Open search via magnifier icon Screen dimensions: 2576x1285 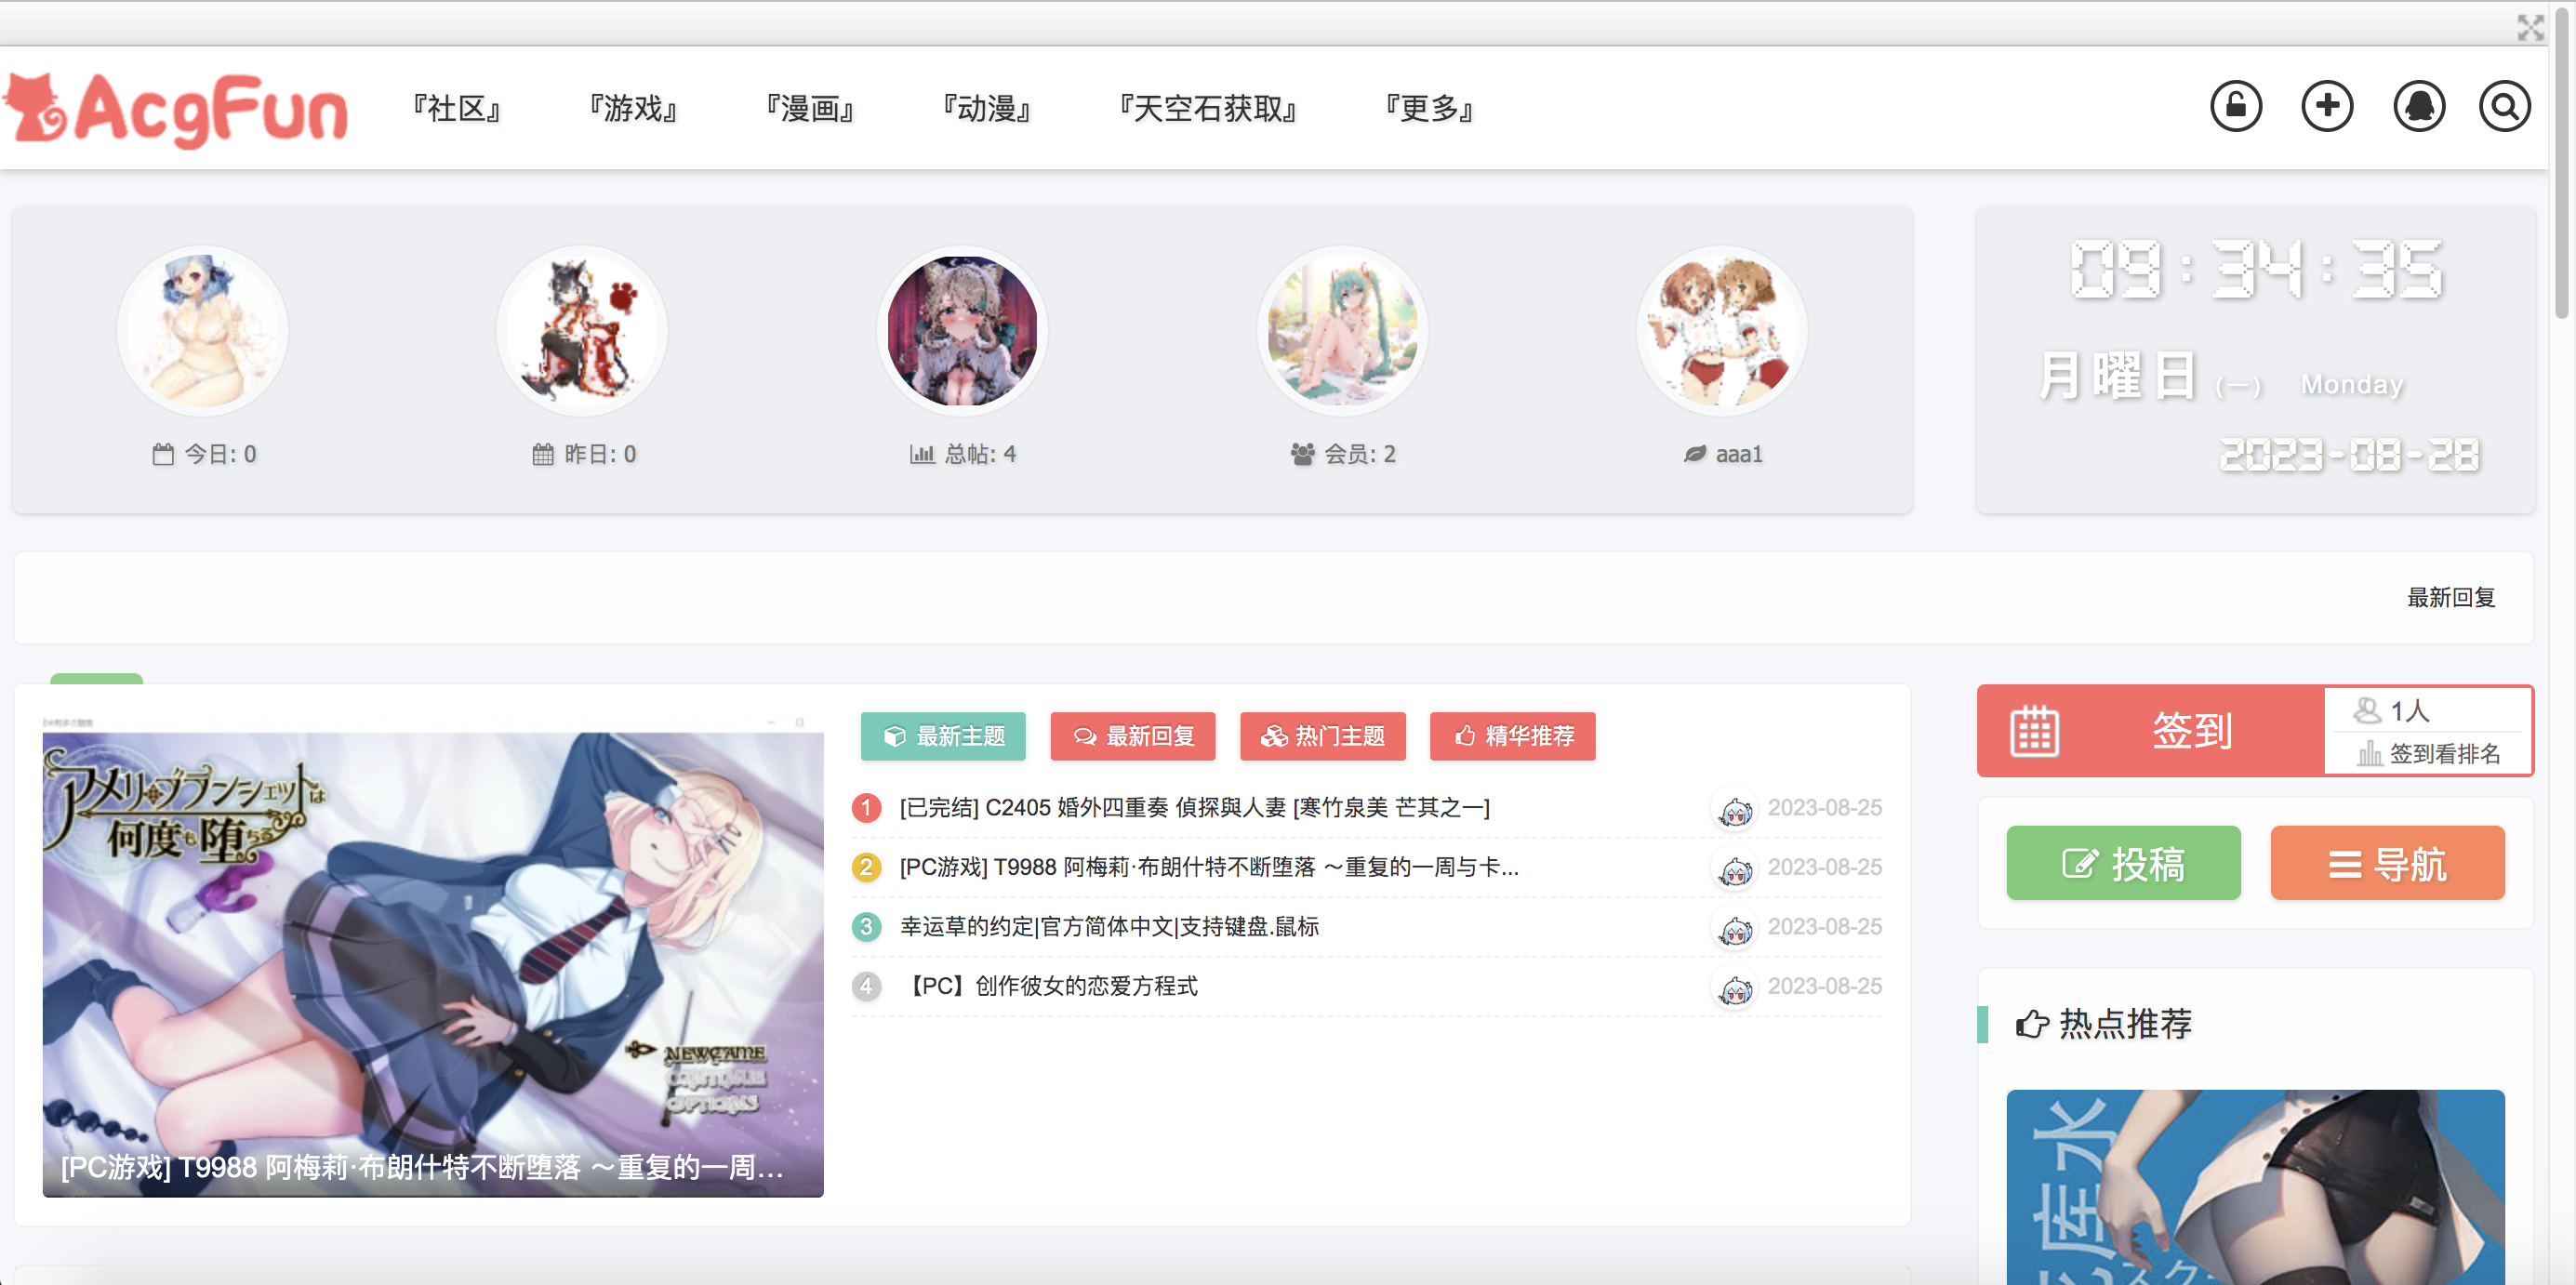click(2504, 107)
